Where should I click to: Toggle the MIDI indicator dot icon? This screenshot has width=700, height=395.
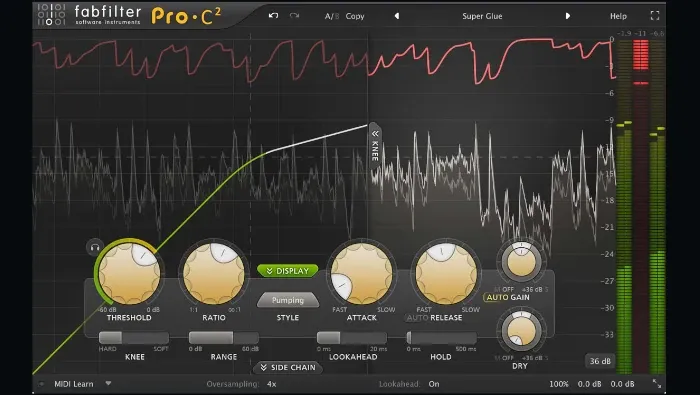pyautogui.click(x=41, y=384)
